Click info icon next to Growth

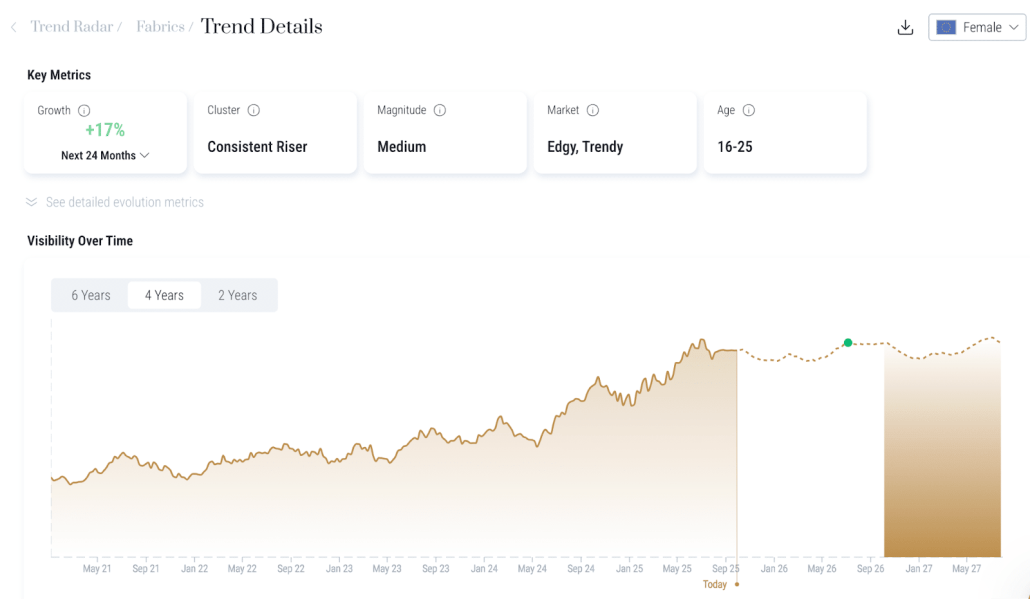(84, 110)
